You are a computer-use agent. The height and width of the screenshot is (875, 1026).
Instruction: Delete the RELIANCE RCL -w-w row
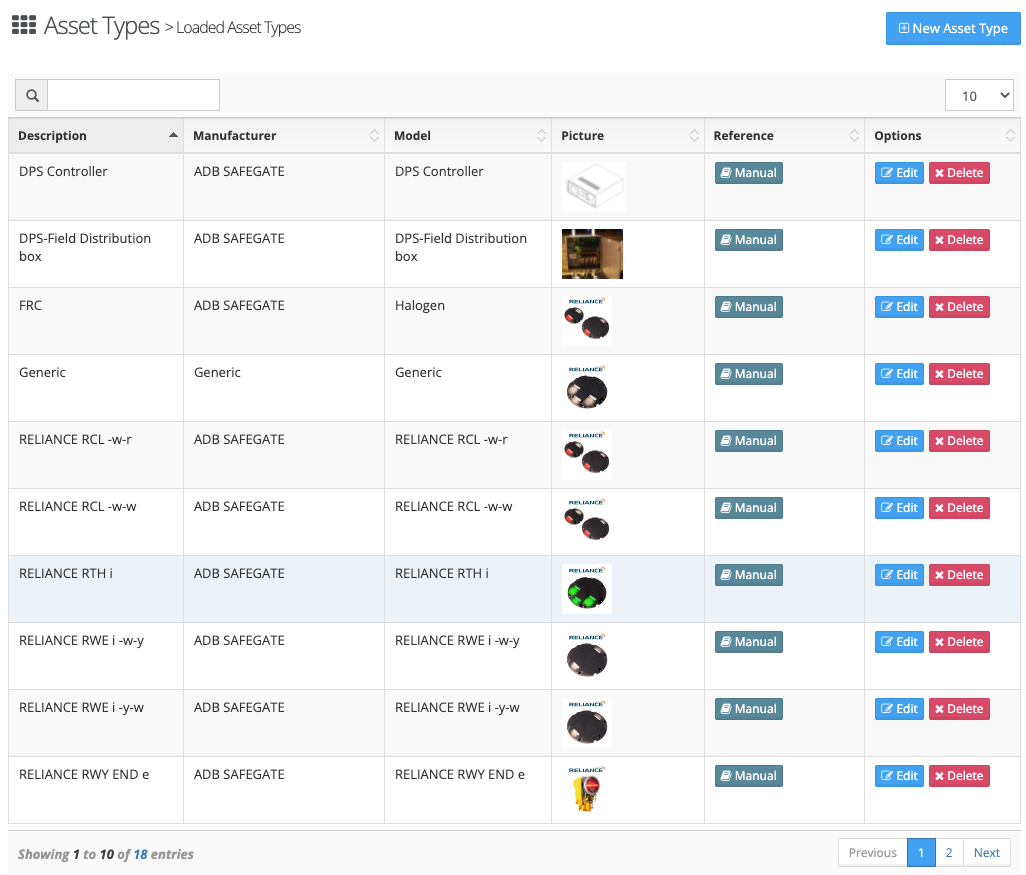[959, 508]
